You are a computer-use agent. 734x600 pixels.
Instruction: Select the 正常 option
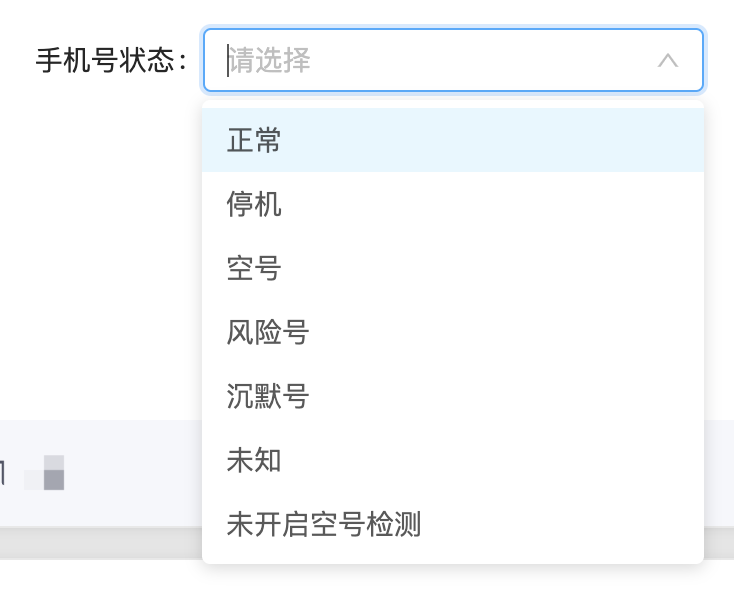click(453, 140)
